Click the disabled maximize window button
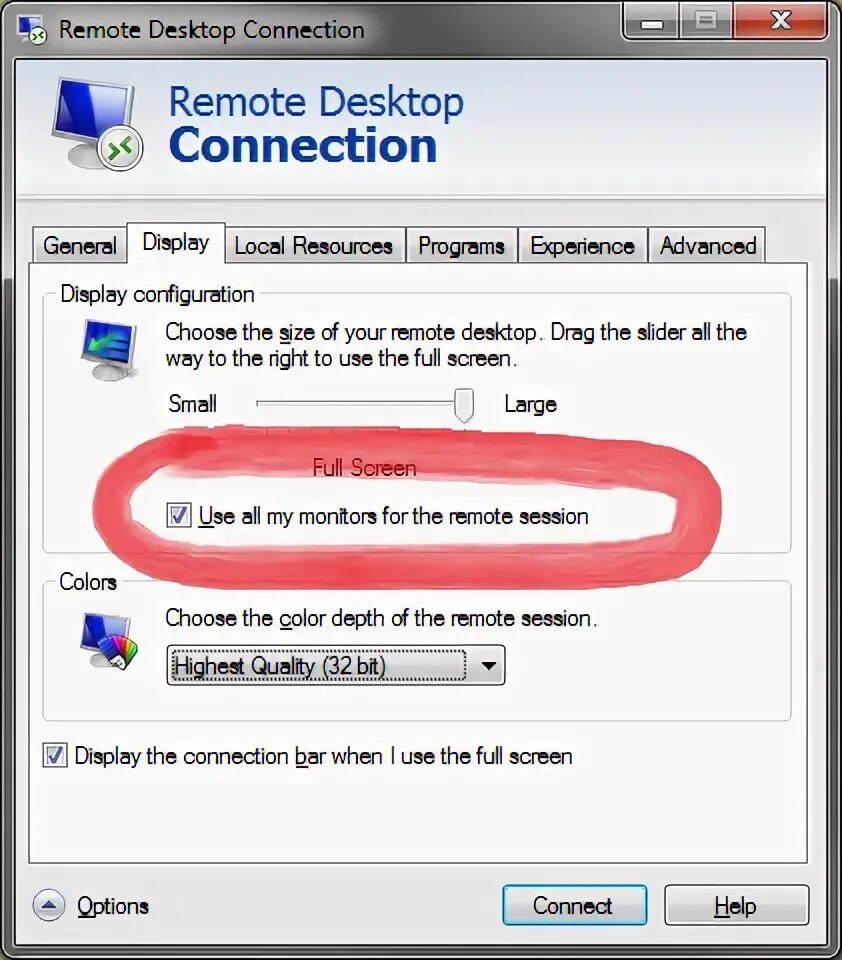The height and width of the screenshot is (960, 842). click(705, 22)
